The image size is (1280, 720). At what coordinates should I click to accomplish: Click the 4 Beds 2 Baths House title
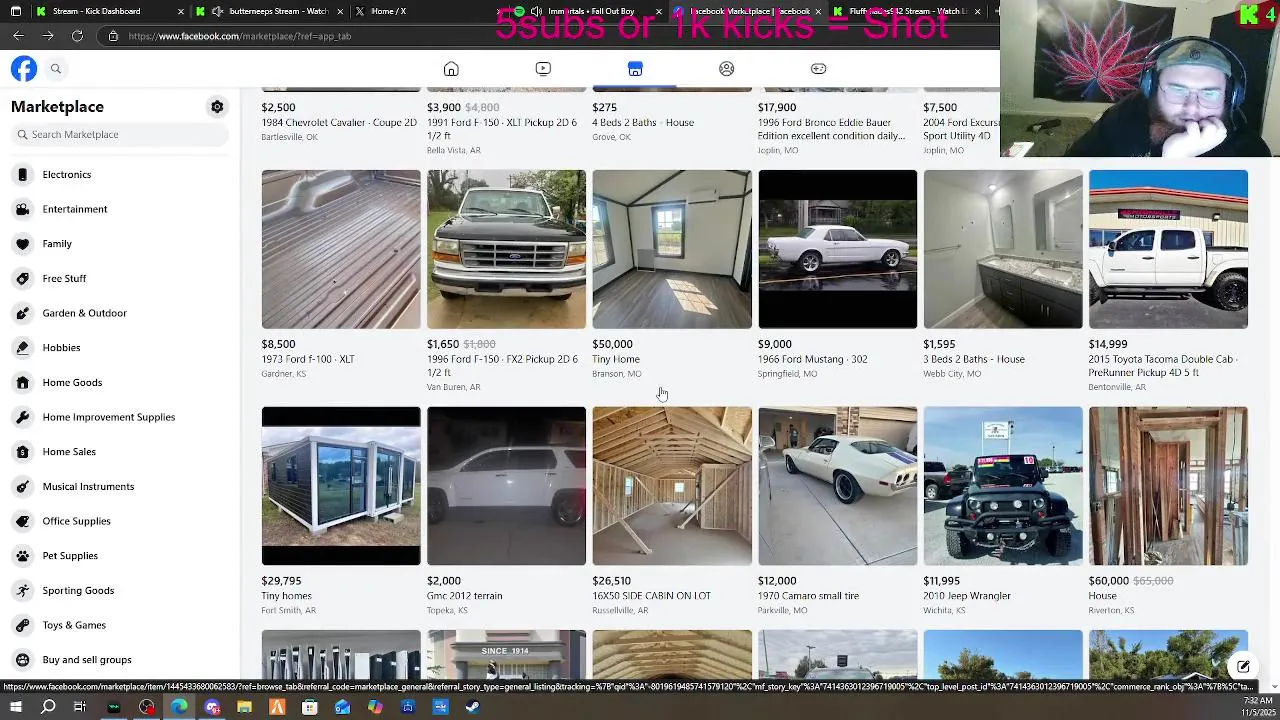[x=643, y=122]
